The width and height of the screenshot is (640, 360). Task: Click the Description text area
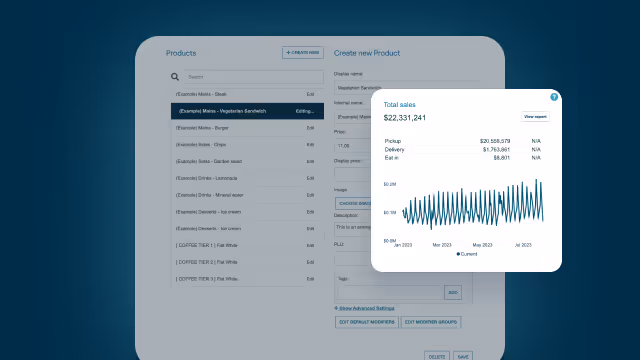click(352, 229)
